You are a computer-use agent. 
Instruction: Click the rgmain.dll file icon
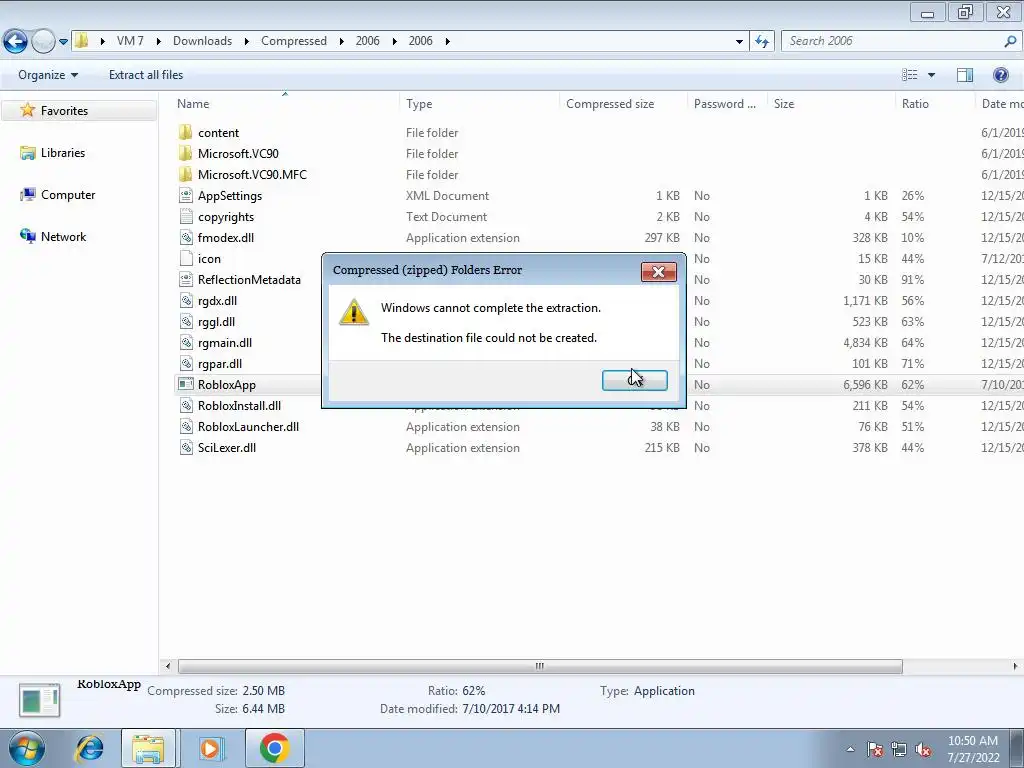pos(186,342)
